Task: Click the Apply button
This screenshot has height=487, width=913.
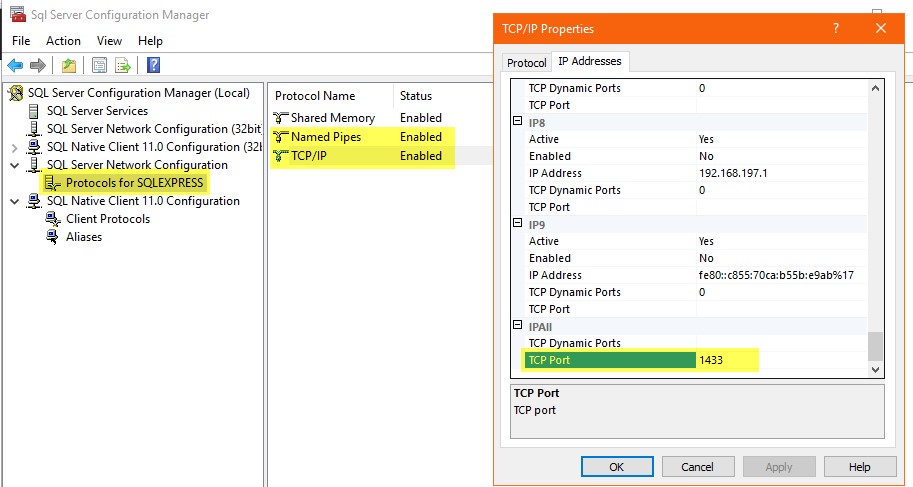Action: 778,467
